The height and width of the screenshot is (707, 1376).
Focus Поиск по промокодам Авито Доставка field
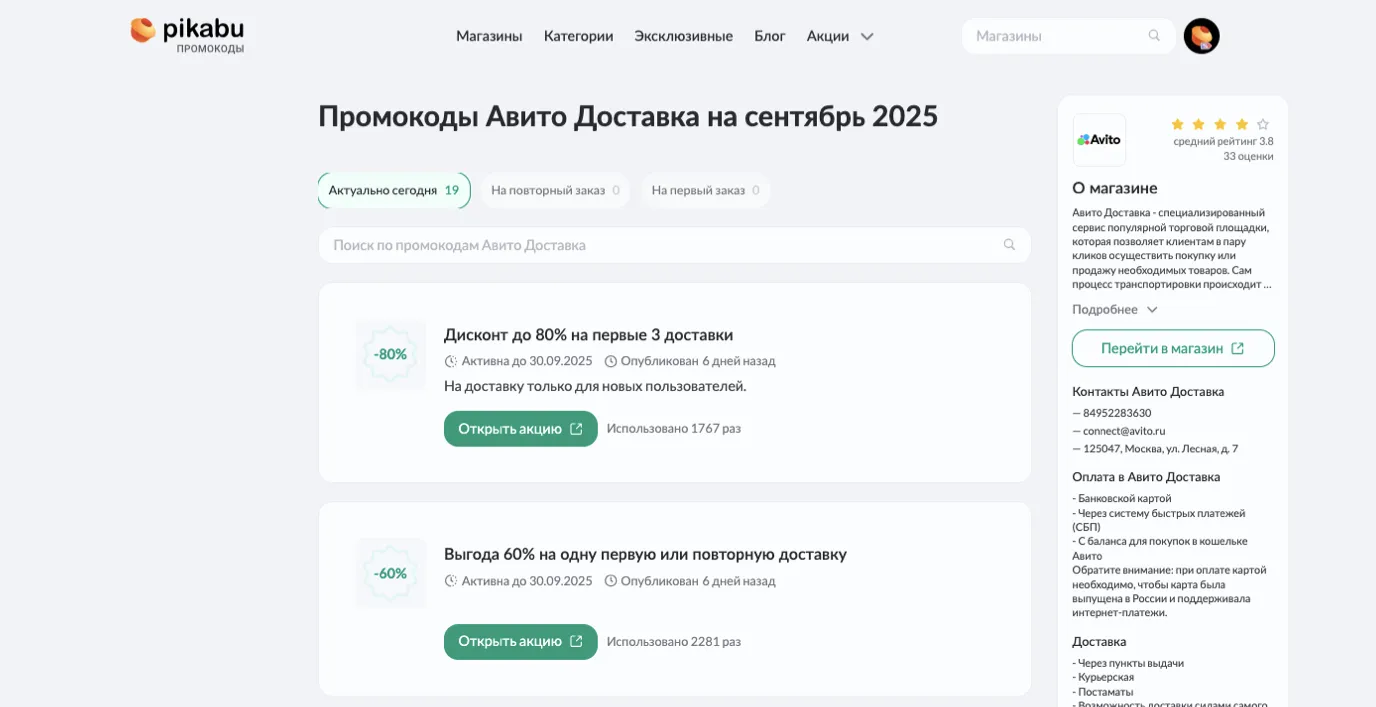(674, 245)
